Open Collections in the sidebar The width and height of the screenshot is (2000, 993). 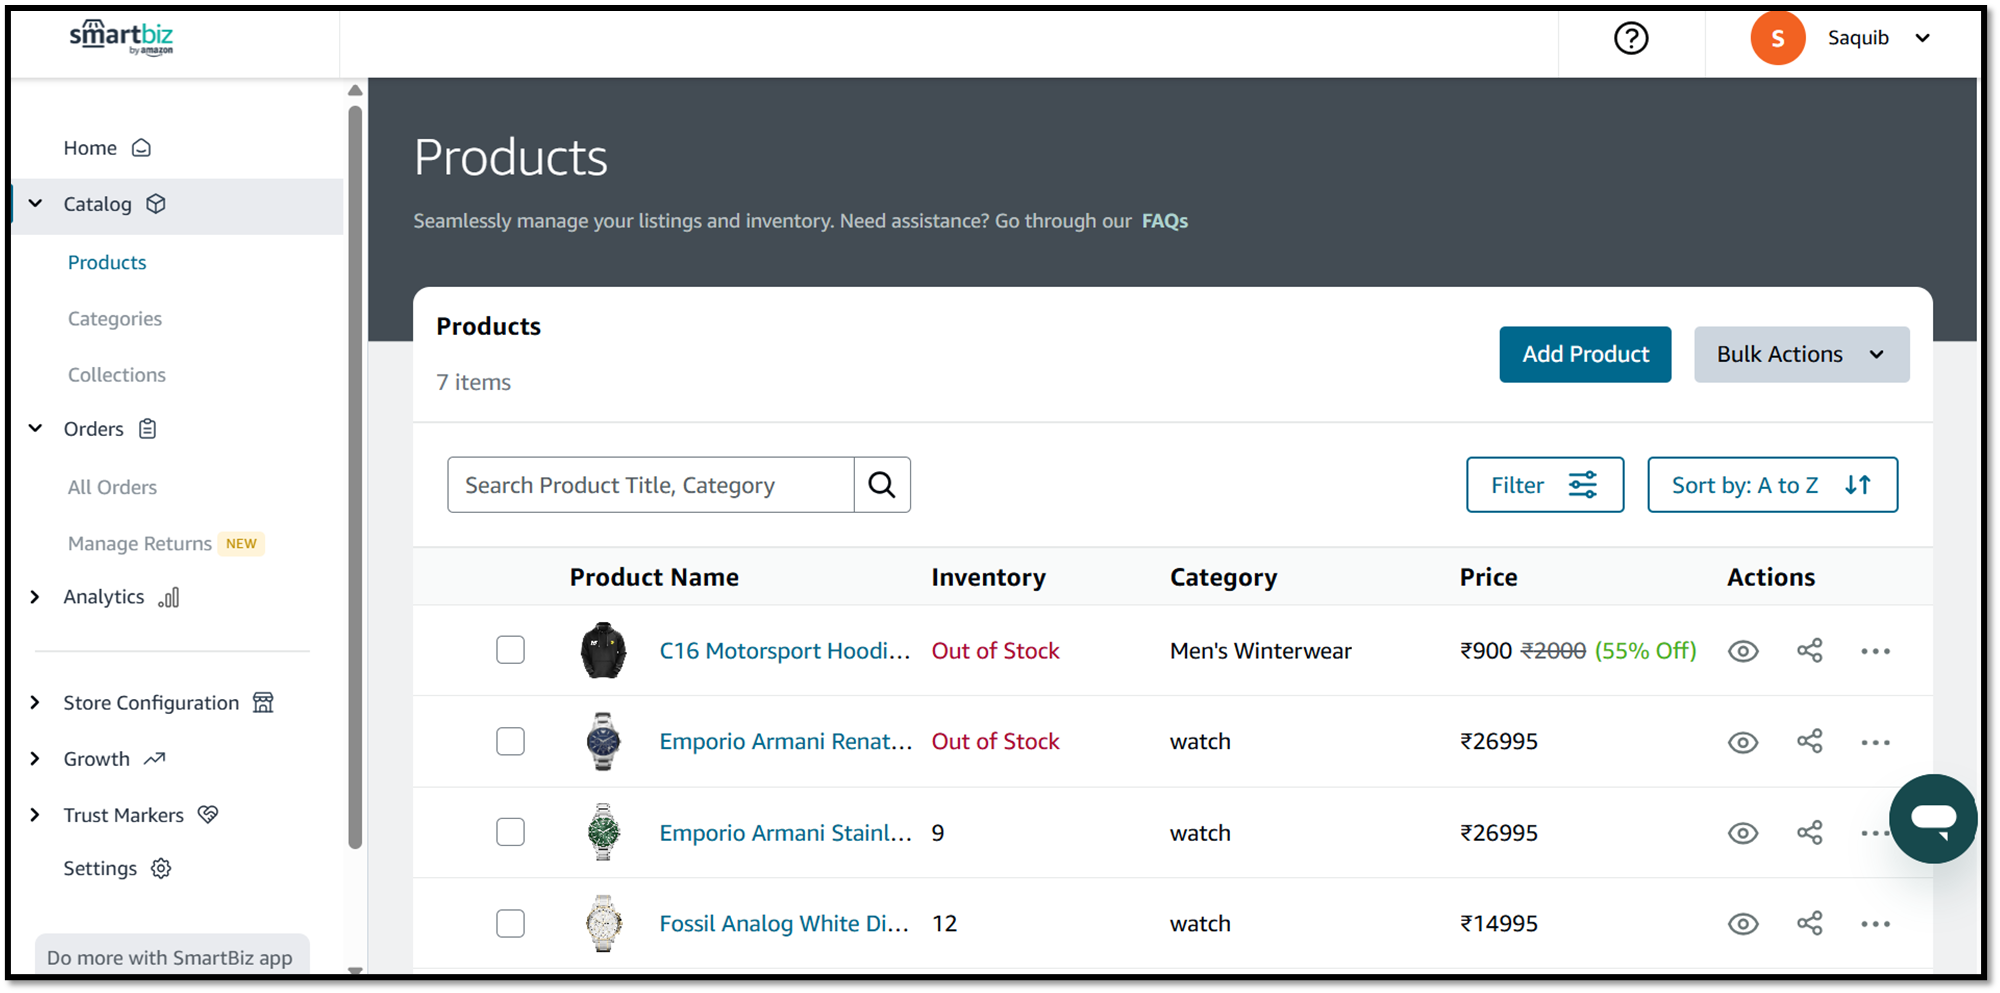[x=117, y=374]
